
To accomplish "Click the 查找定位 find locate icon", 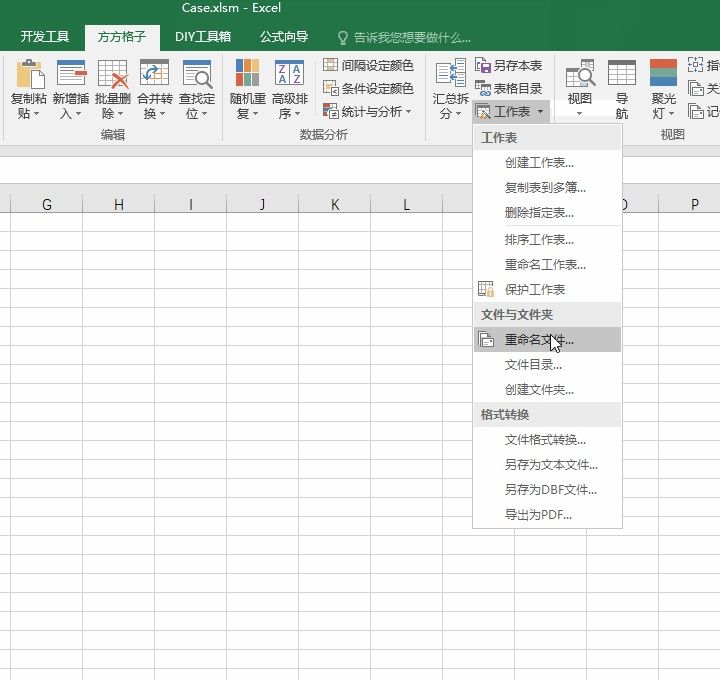I will click(x=197, y=74).
